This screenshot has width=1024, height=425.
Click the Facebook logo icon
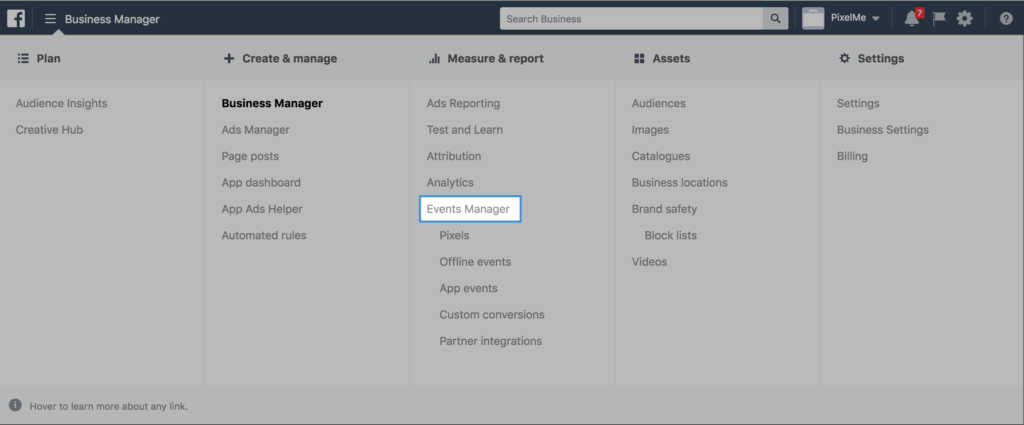click(17, 18)
